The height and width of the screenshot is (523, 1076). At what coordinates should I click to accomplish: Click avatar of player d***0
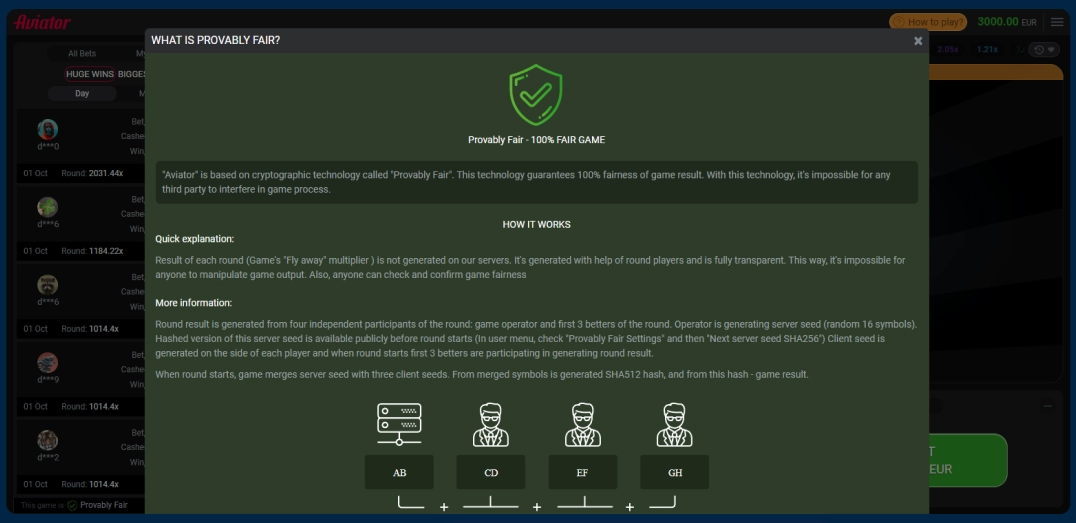pos(47,129)
